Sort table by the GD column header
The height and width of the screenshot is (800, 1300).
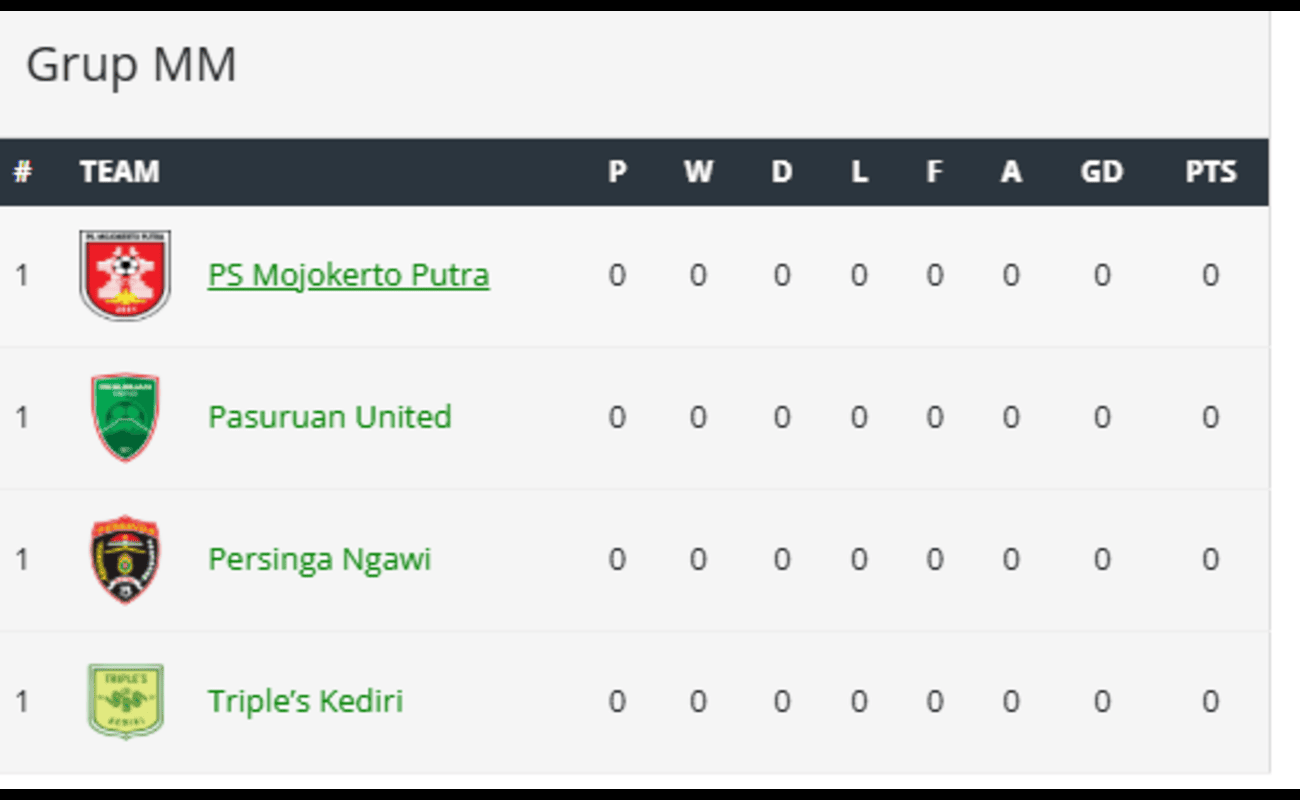tap(1101, 172)
